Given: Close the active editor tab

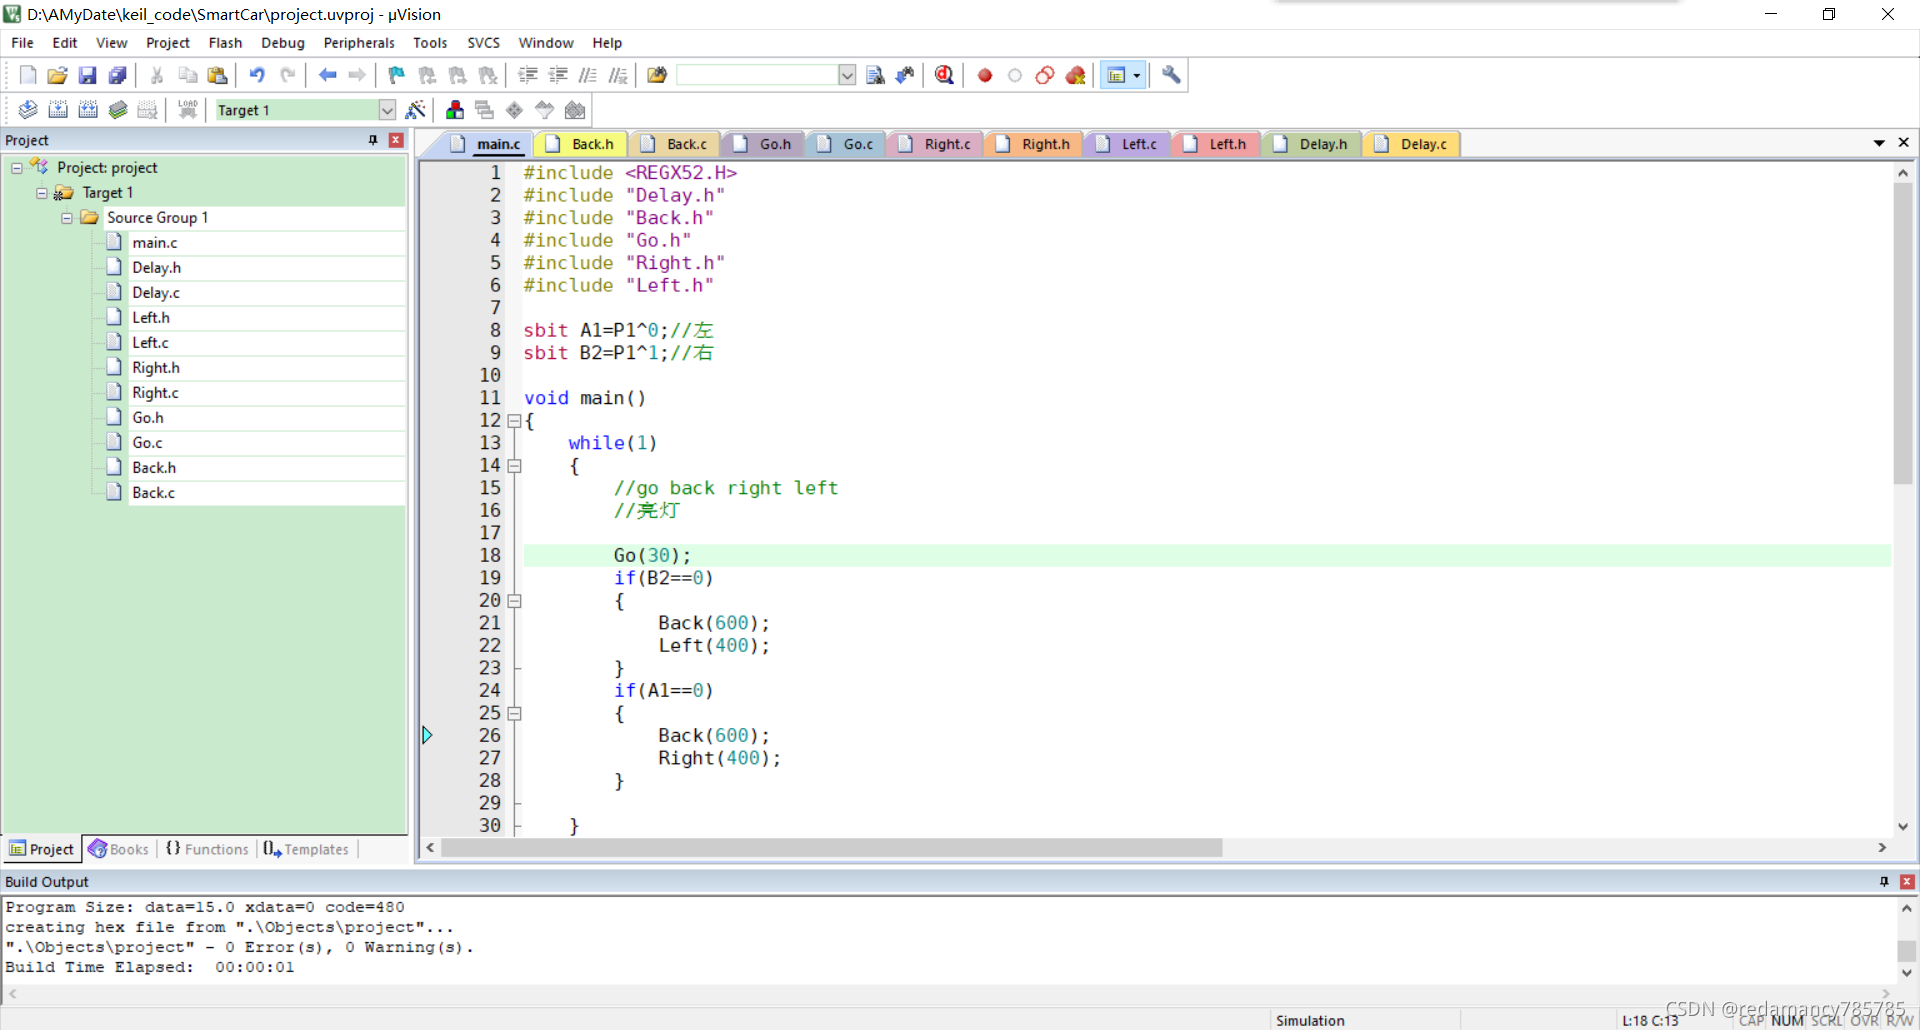Looking at the screenshot, I should coord(1904,143).
